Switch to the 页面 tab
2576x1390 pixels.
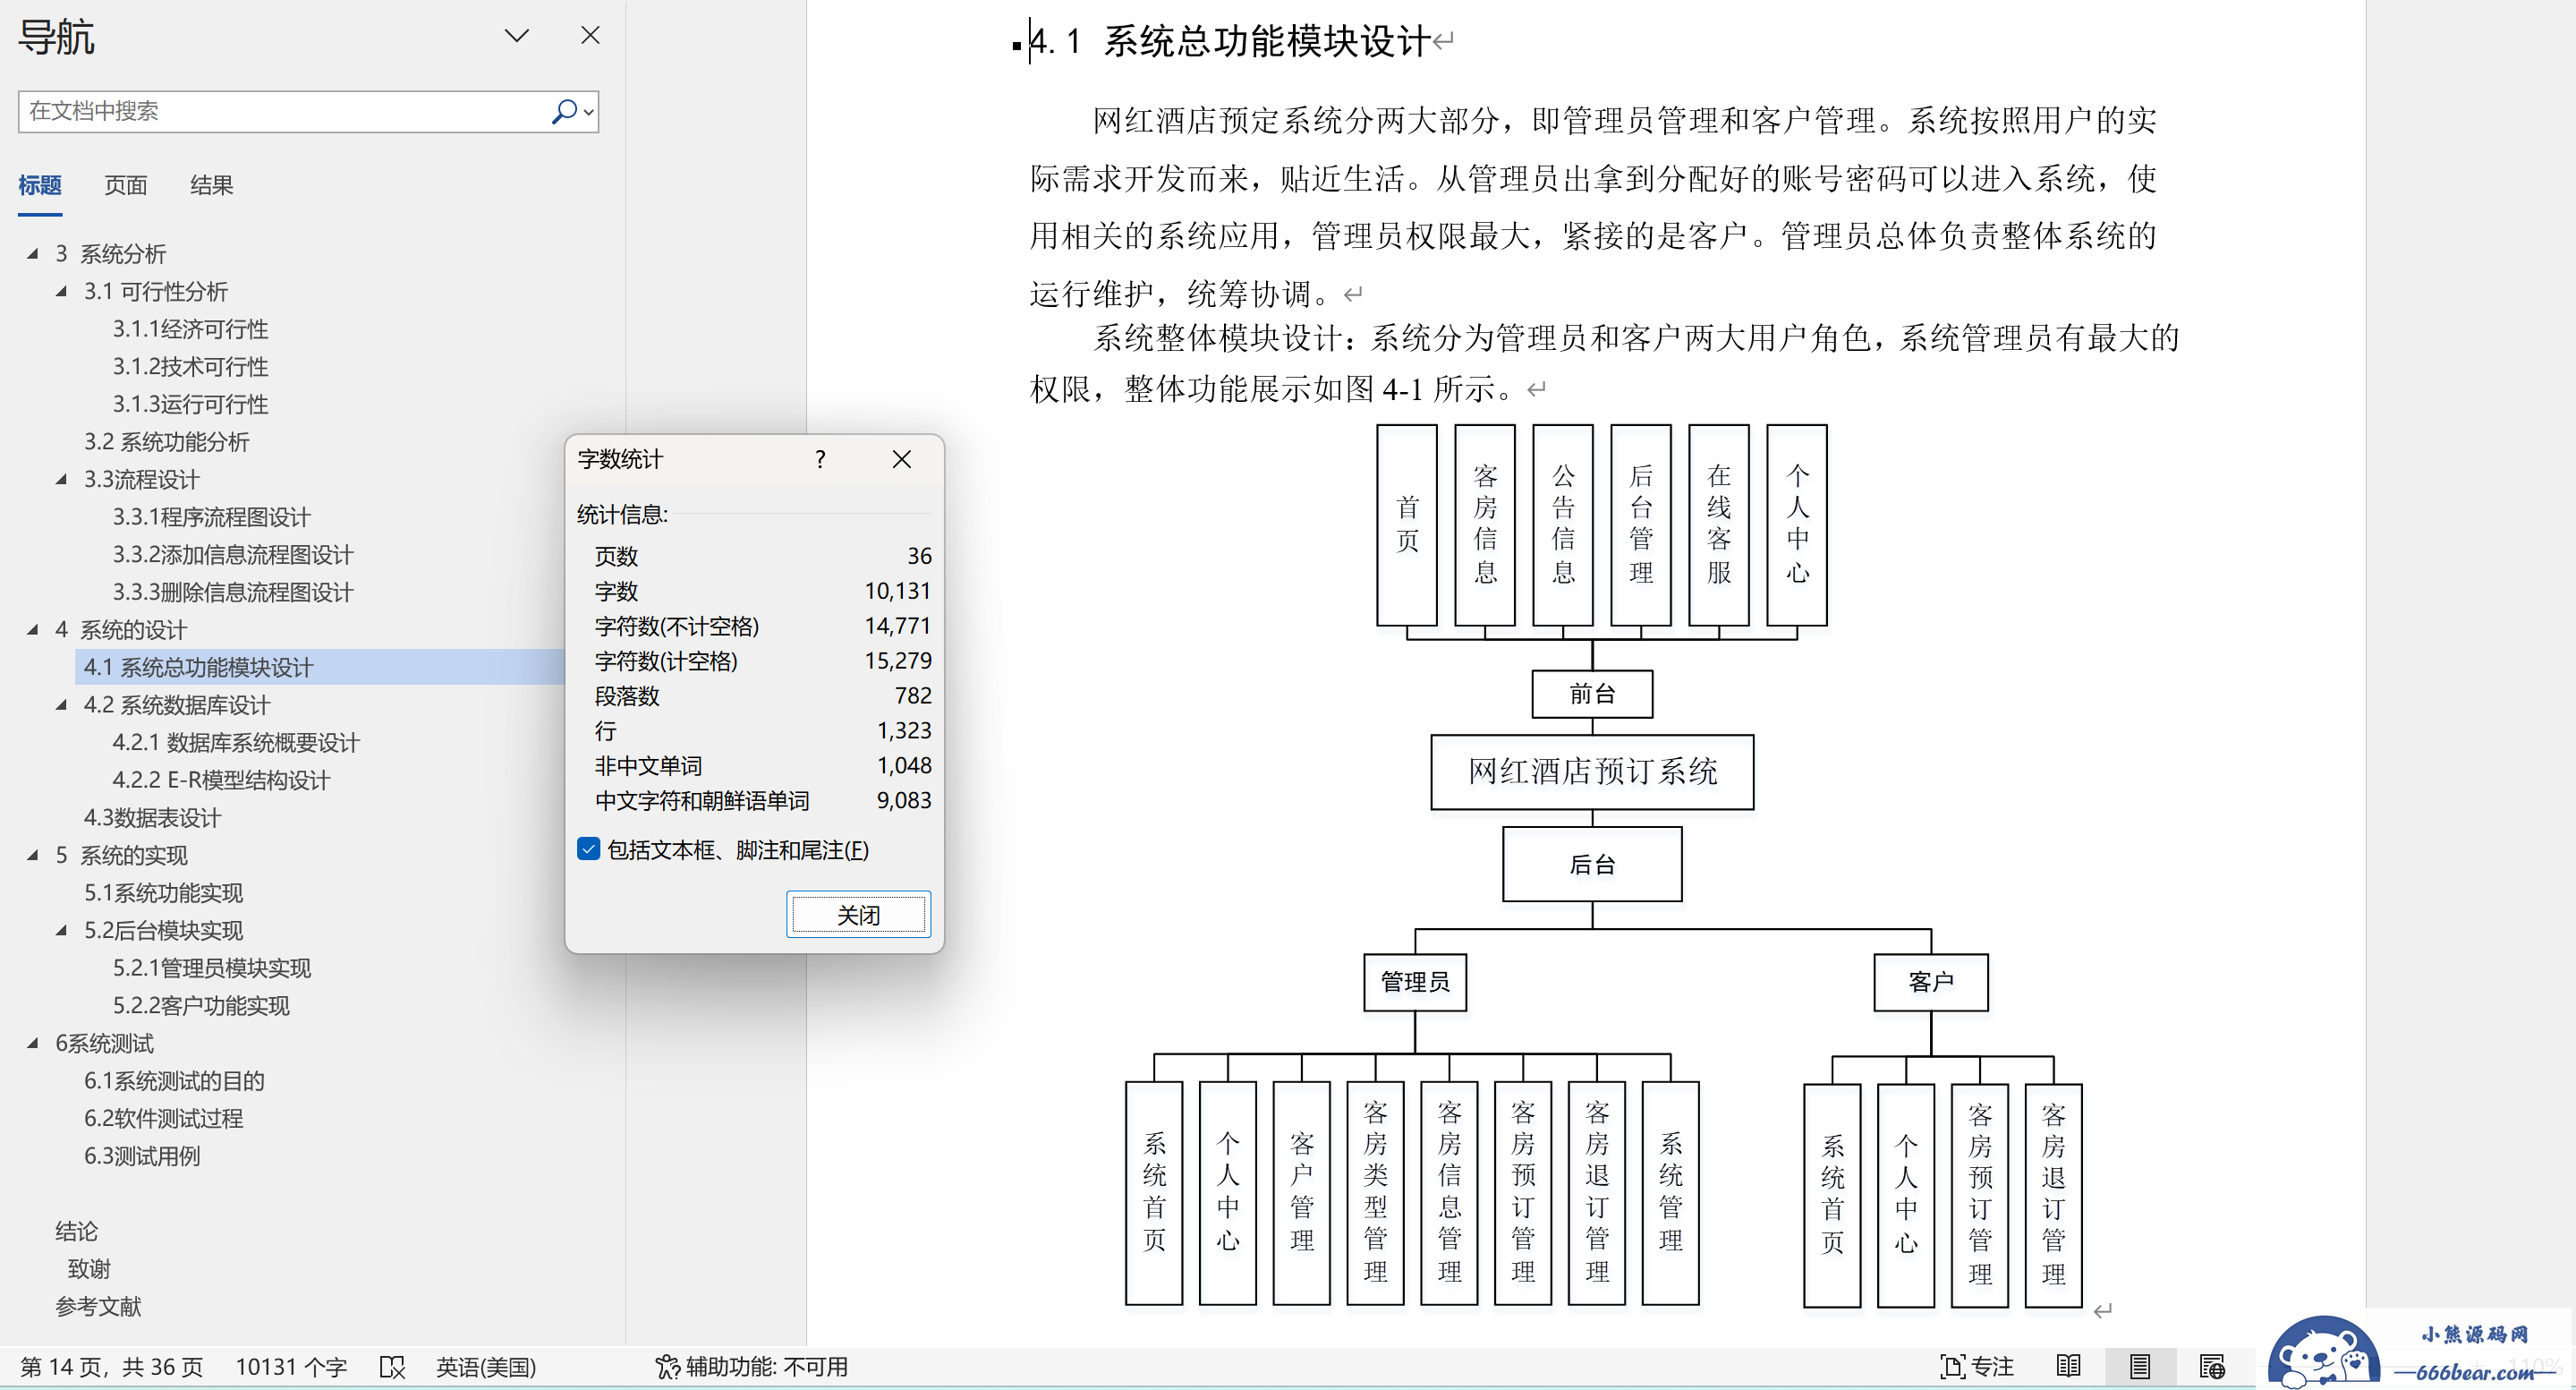point(126,185)
